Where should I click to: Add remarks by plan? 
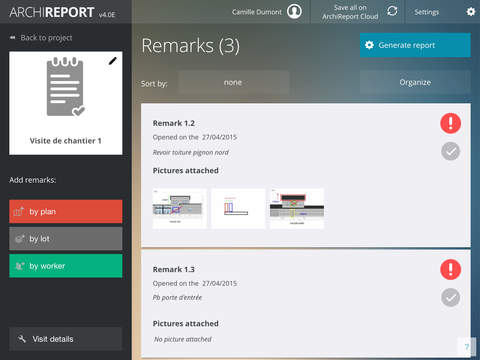[66, 211]
